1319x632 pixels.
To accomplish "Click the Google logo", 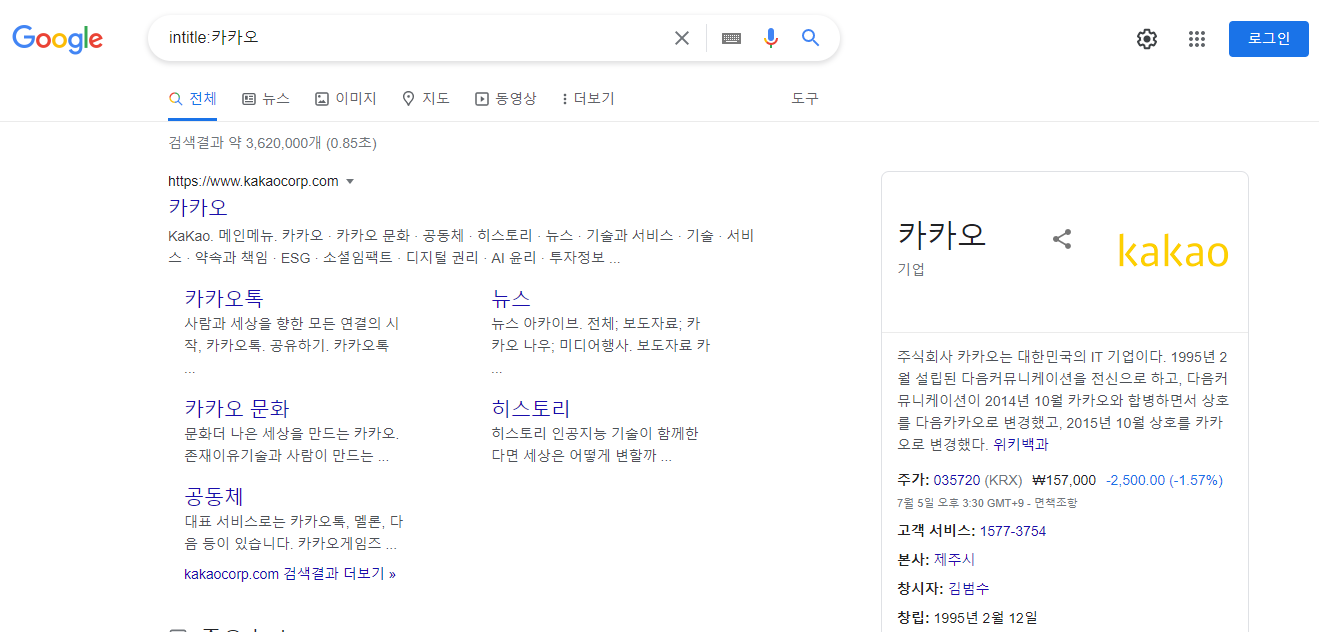I will [57, 39].
